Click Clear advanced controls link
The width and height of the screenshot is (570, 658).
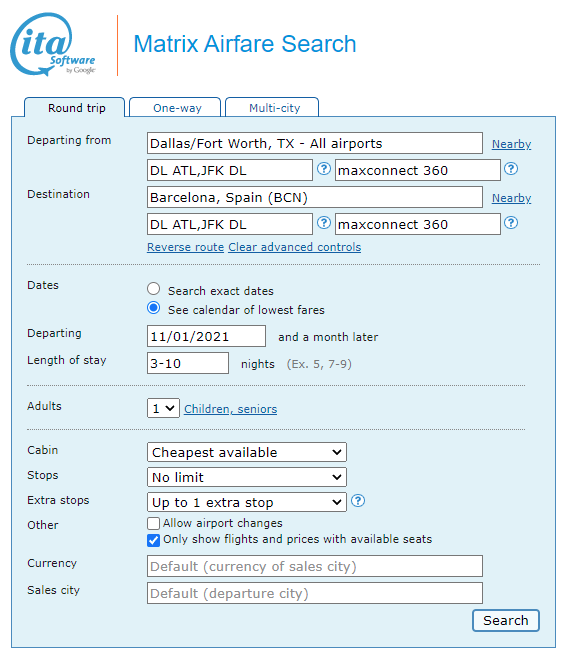[295, 247]
